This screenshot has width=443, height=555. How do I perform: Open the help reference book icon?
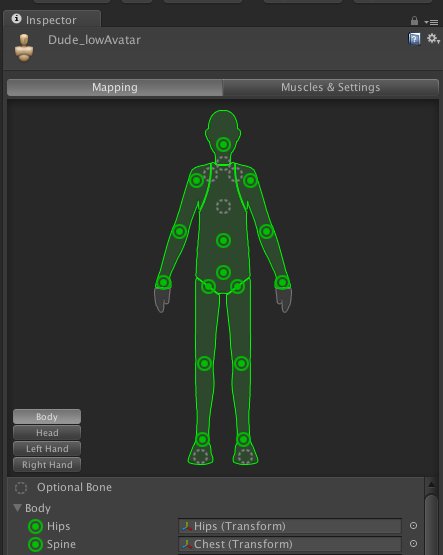pyautogui.click(x=414, y=39)
